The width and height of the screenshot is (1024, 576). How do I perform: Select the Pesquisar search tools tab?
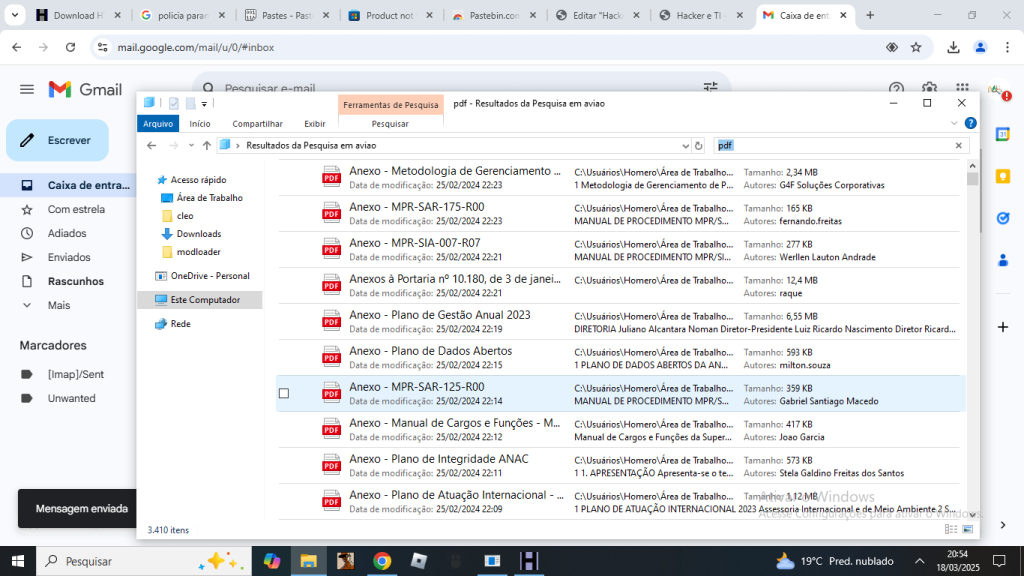390,124
